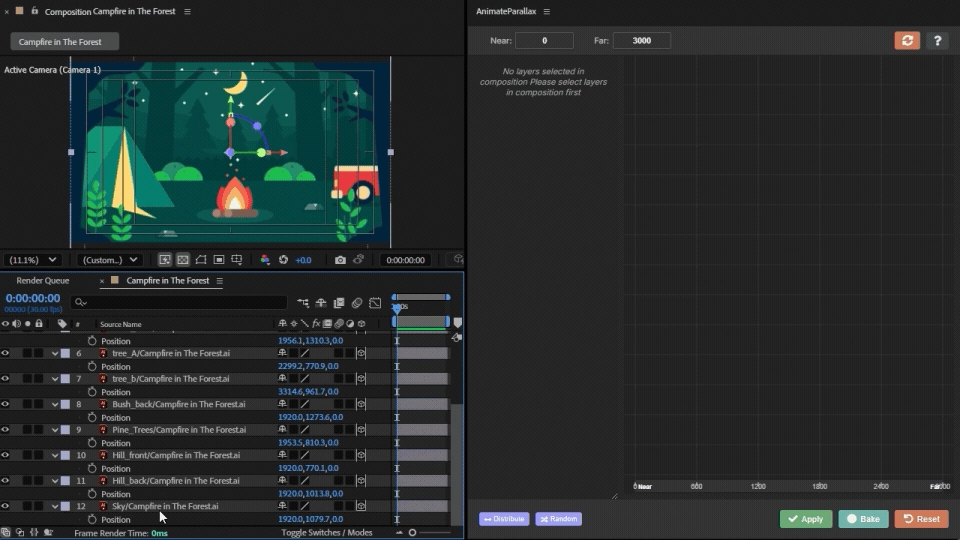Image resolution: width=960 pixels, height=540 pixels.
Task: Switch to the Render Queue tab
Action: [x=43, y=281]
